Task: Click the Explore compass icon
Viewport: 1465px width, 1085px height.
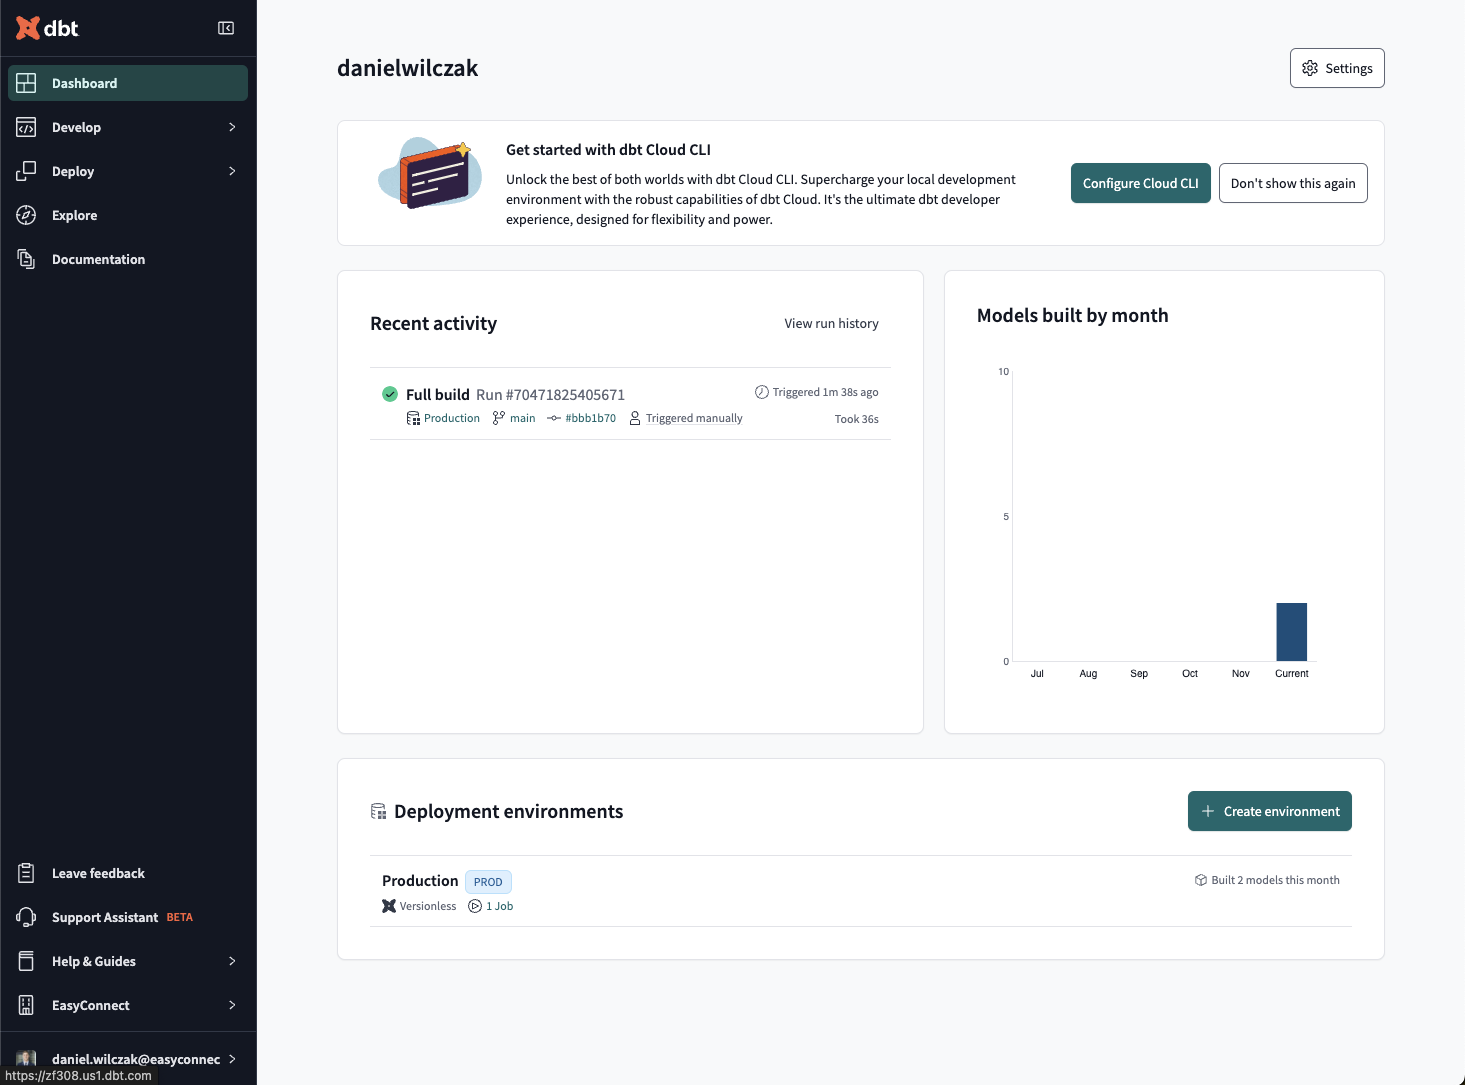Action: pos(27,215)
